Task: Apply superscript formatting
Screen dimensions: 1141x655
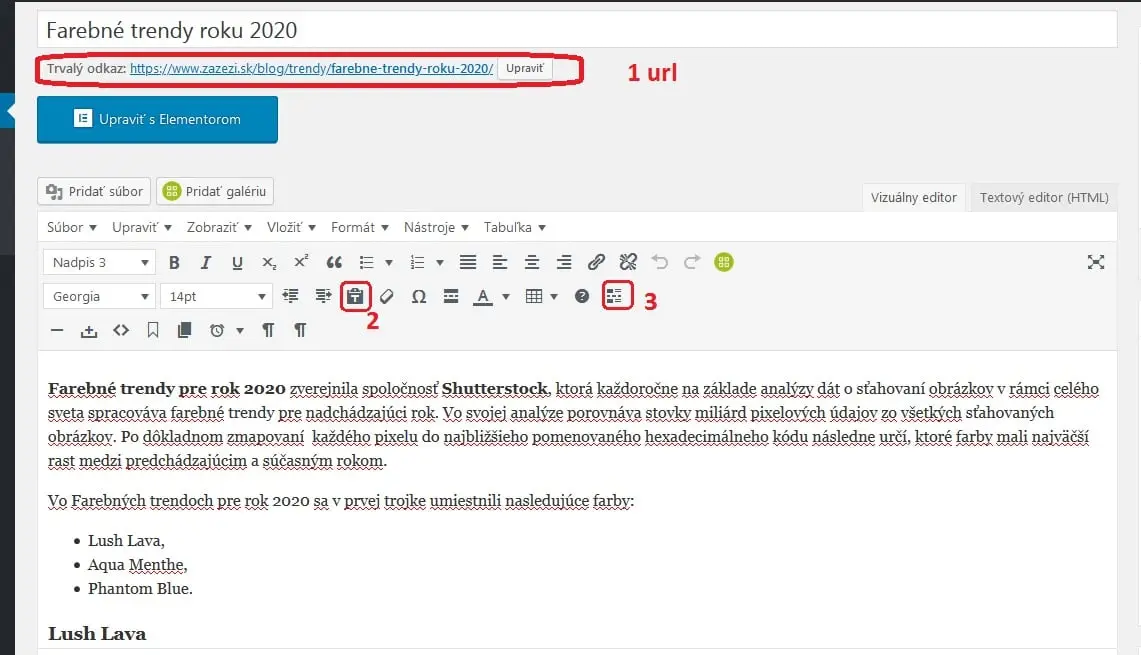Action: click(301, 263)
